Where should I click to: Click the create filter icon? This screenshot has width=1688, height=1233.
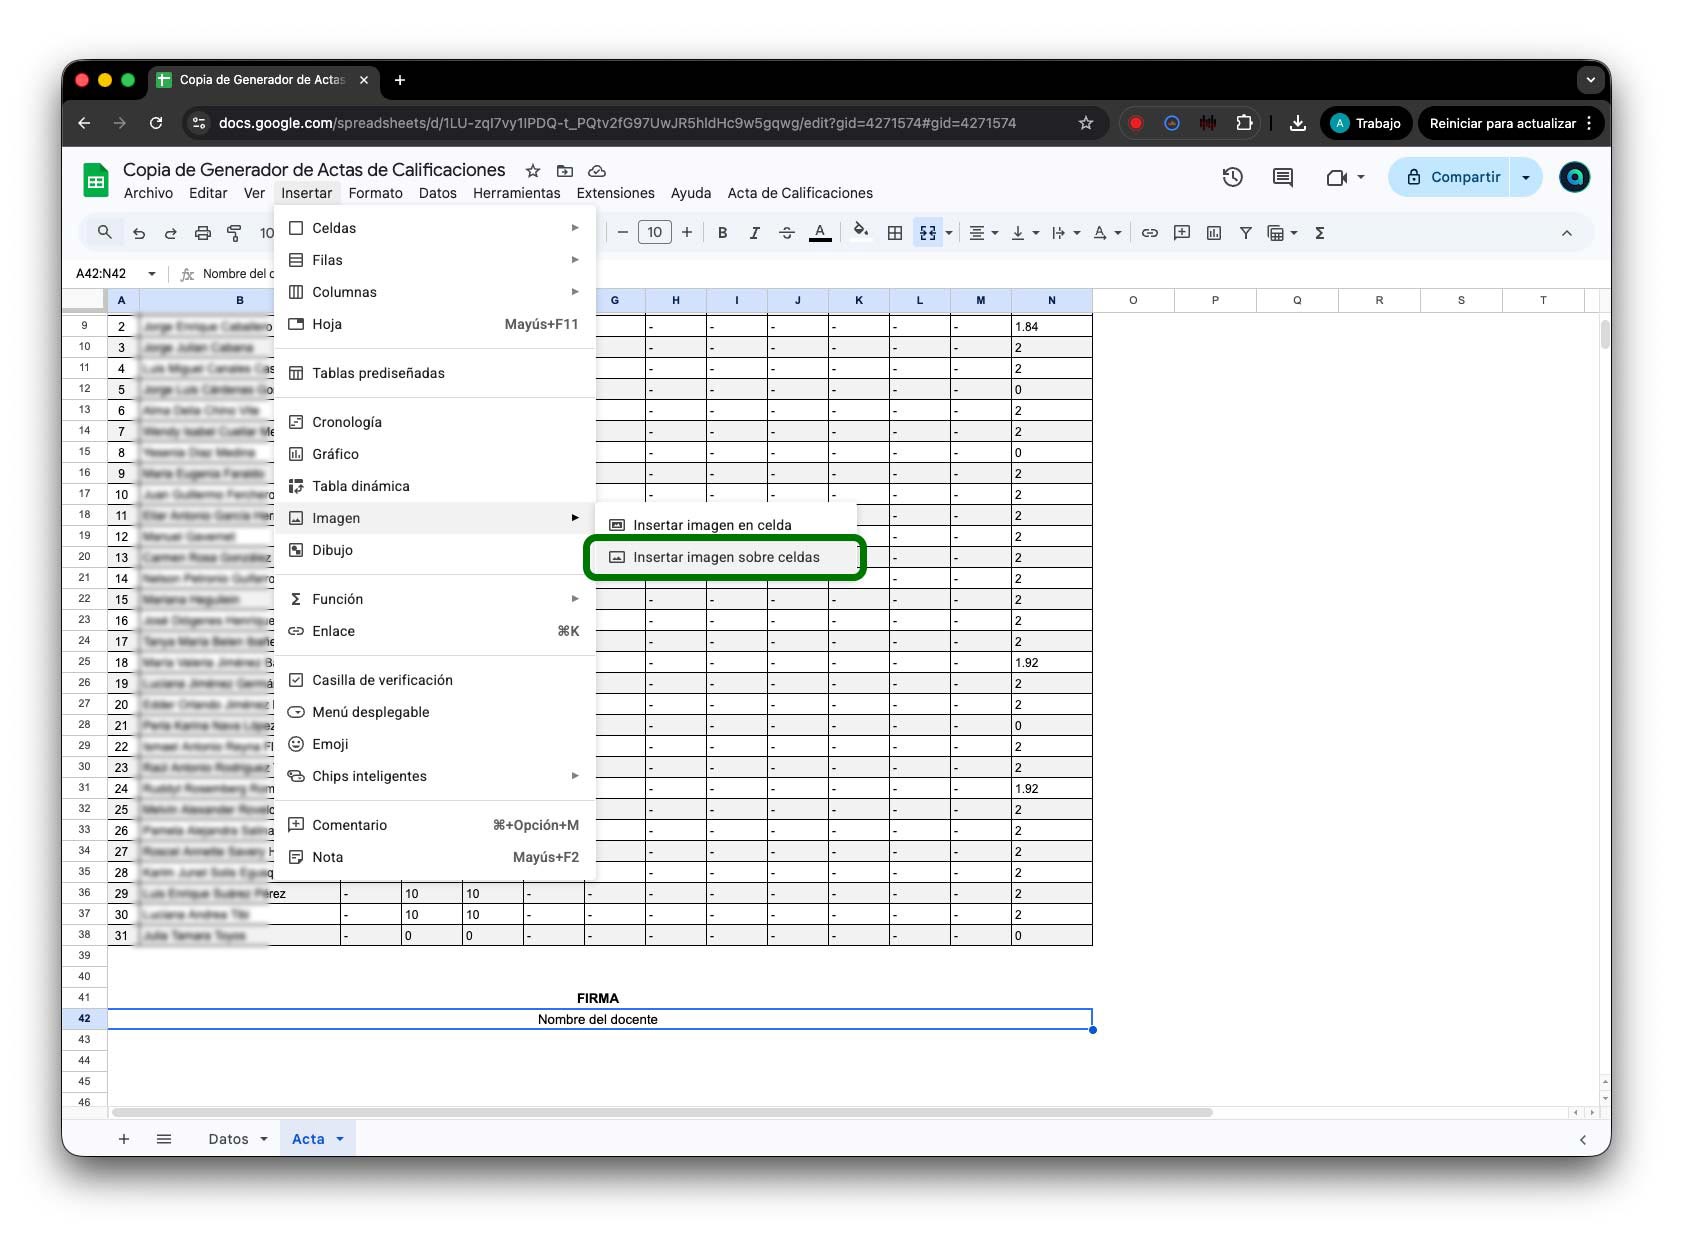coord(1245,233)
